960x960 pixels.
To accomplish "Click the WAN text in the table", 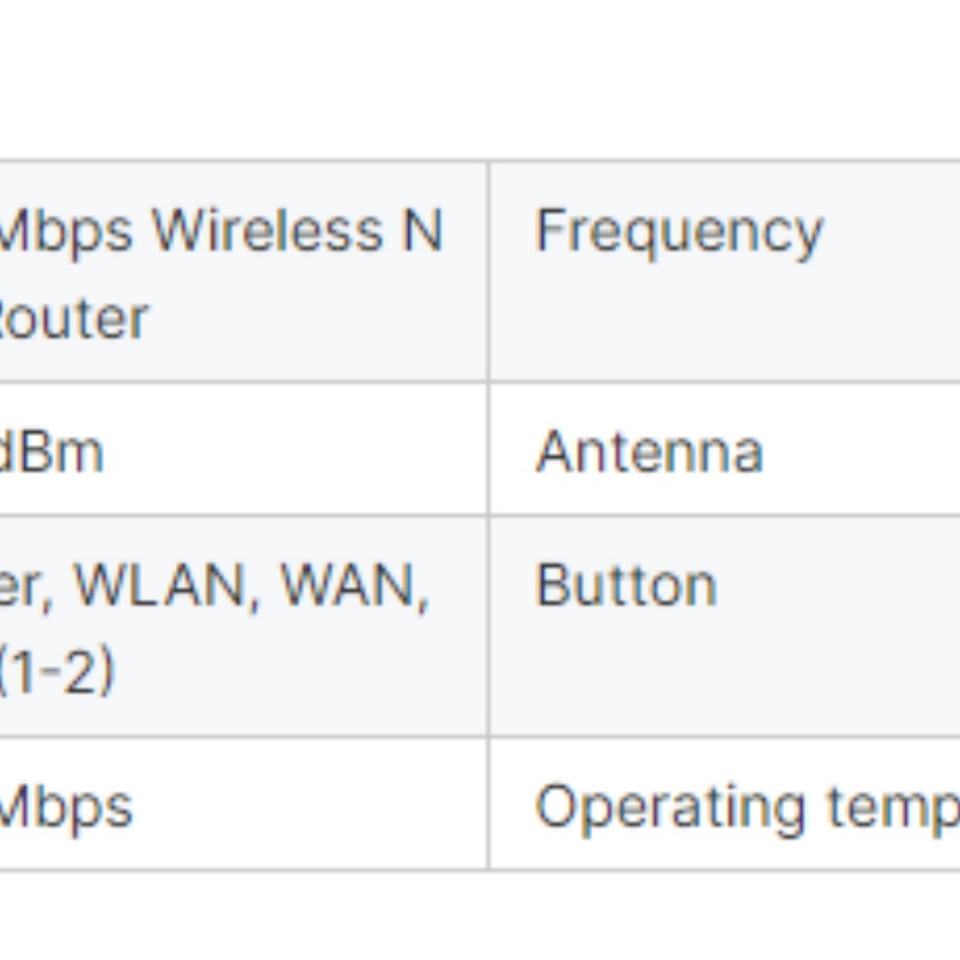I will (350, 586).
